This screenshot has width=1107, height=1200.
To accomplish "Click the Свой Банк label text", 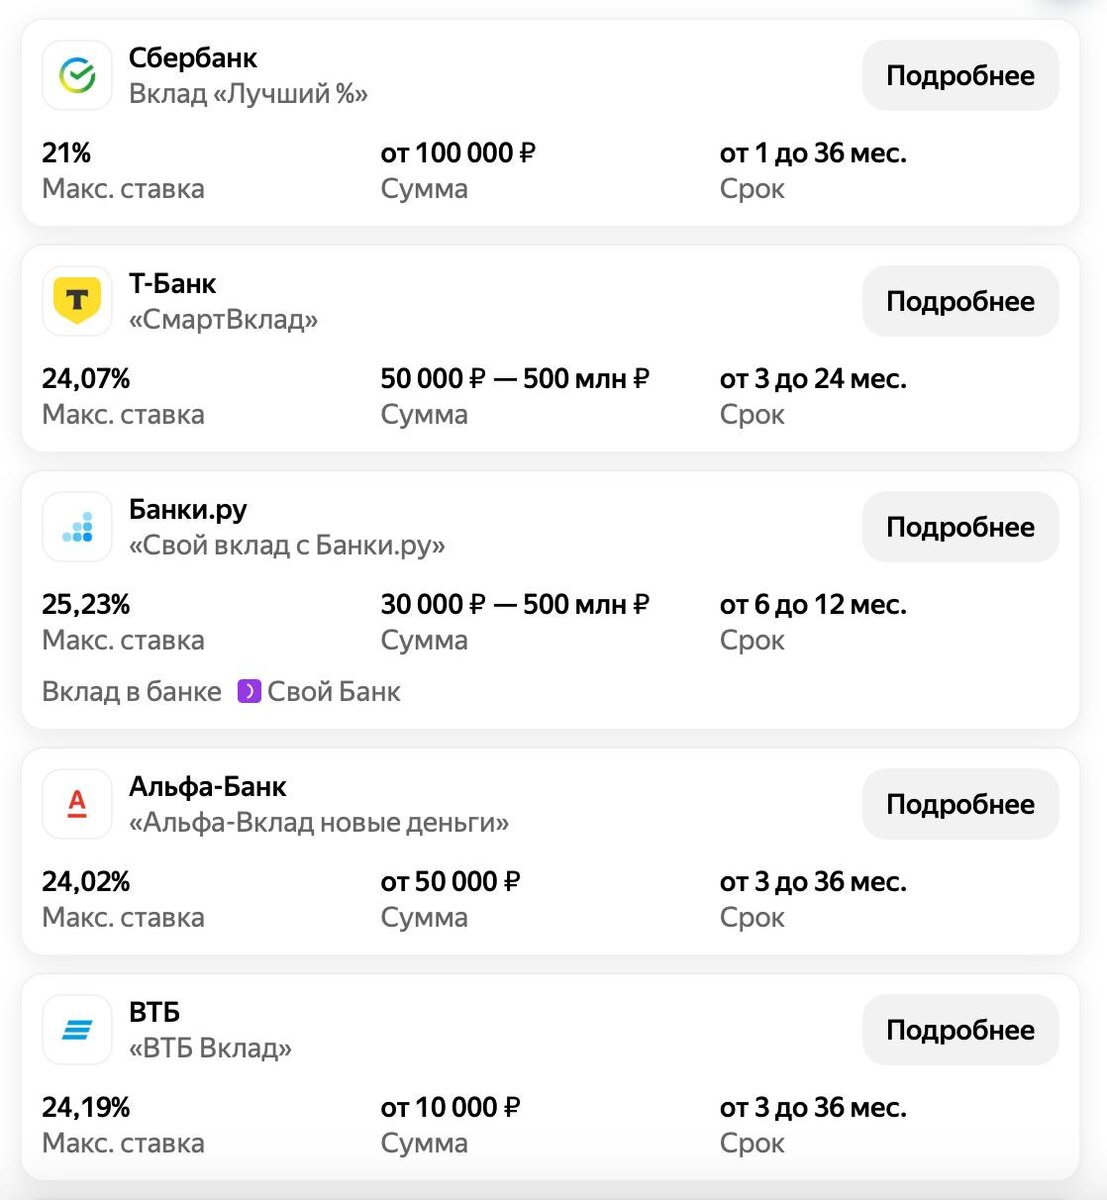I will pos(334,691).
